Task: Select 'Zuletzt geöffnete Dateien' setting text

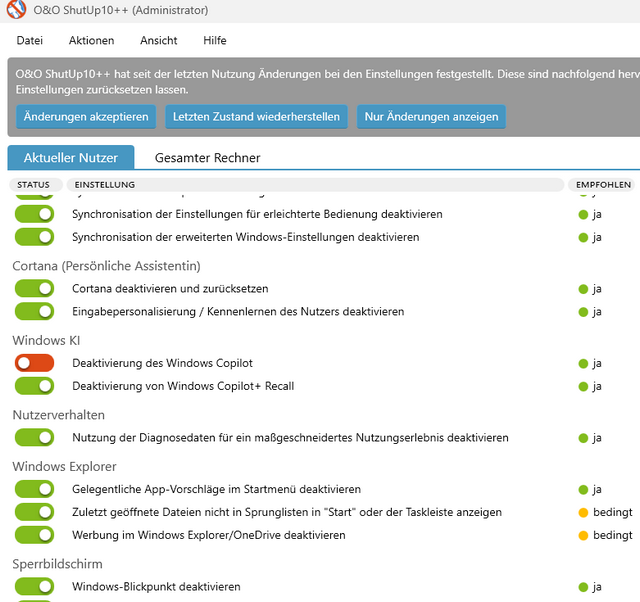Action: point(287,512)
